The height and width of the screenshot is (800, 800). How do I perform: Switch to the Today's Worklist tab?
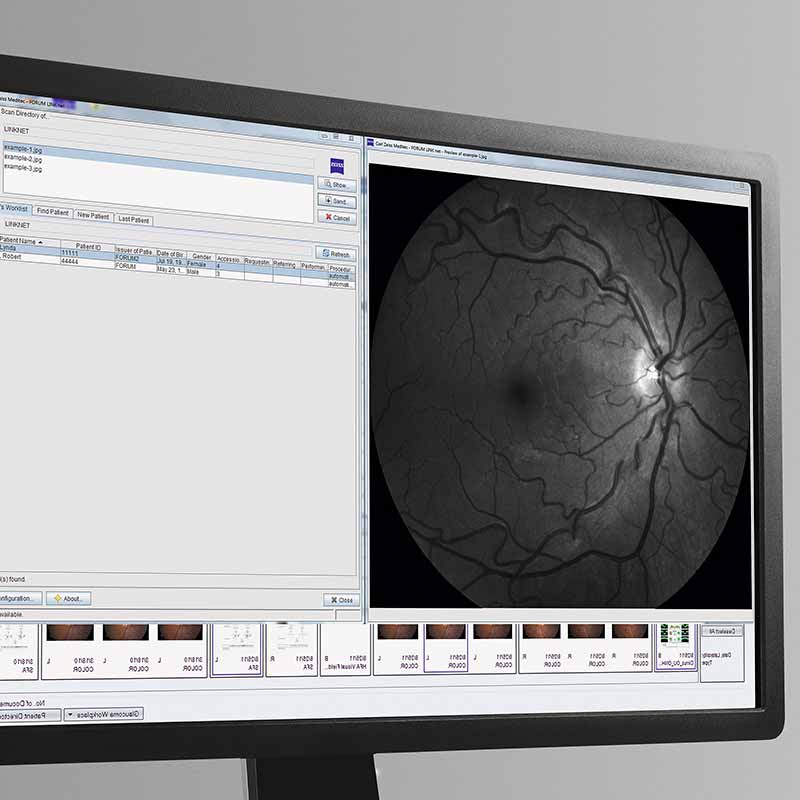(x=14, y=208)
